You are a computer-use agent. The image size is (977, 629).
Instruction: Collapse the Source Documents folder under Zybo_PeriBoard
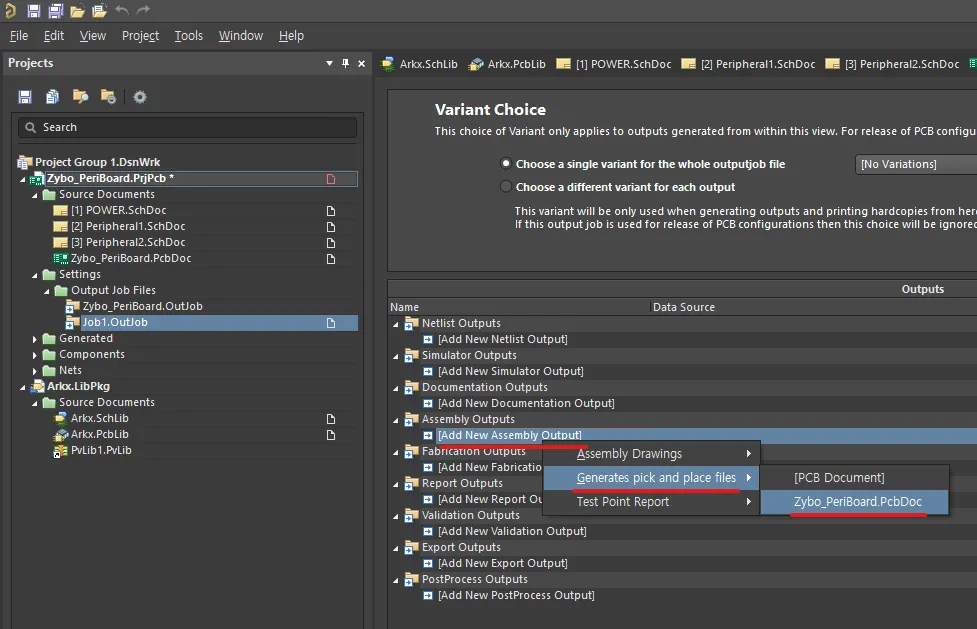[x=35, y=195]
